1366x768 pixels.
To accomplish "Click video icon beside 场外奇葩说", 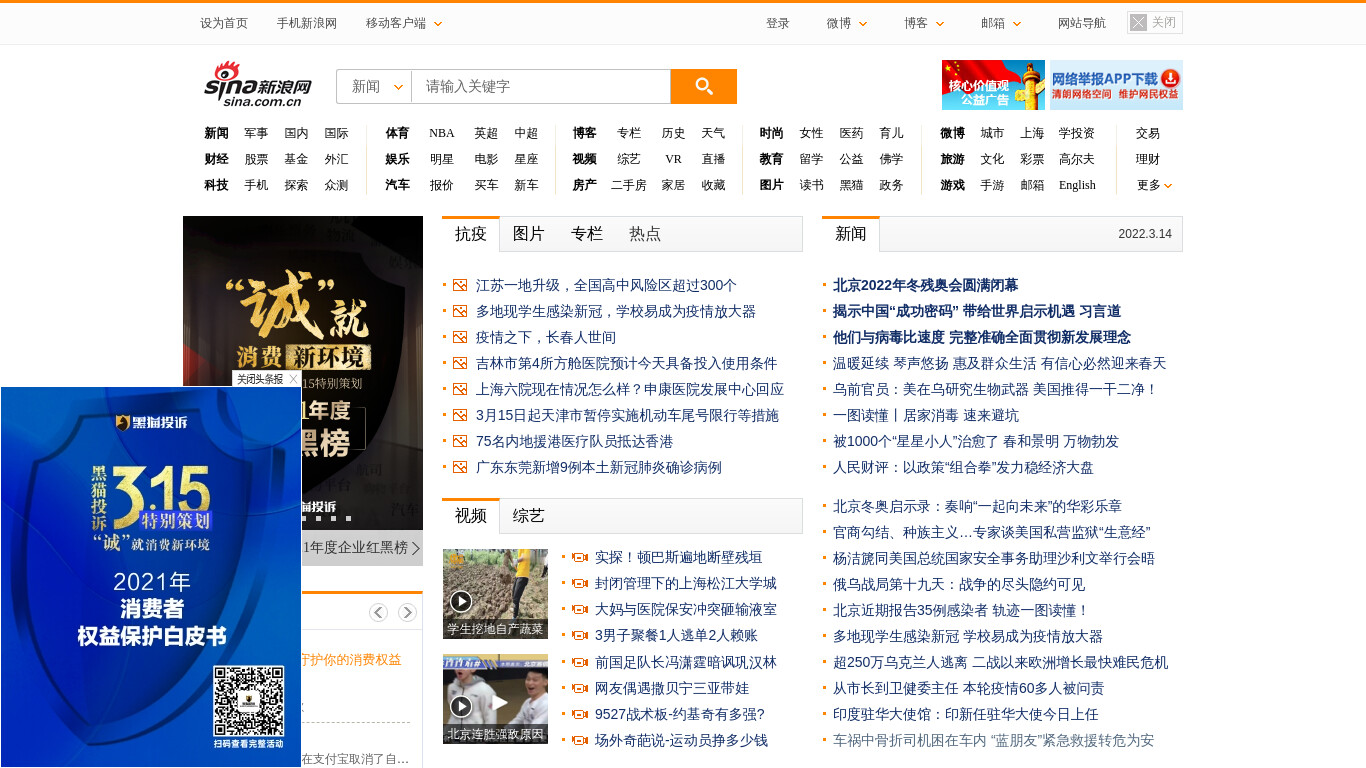I will 579,740.
